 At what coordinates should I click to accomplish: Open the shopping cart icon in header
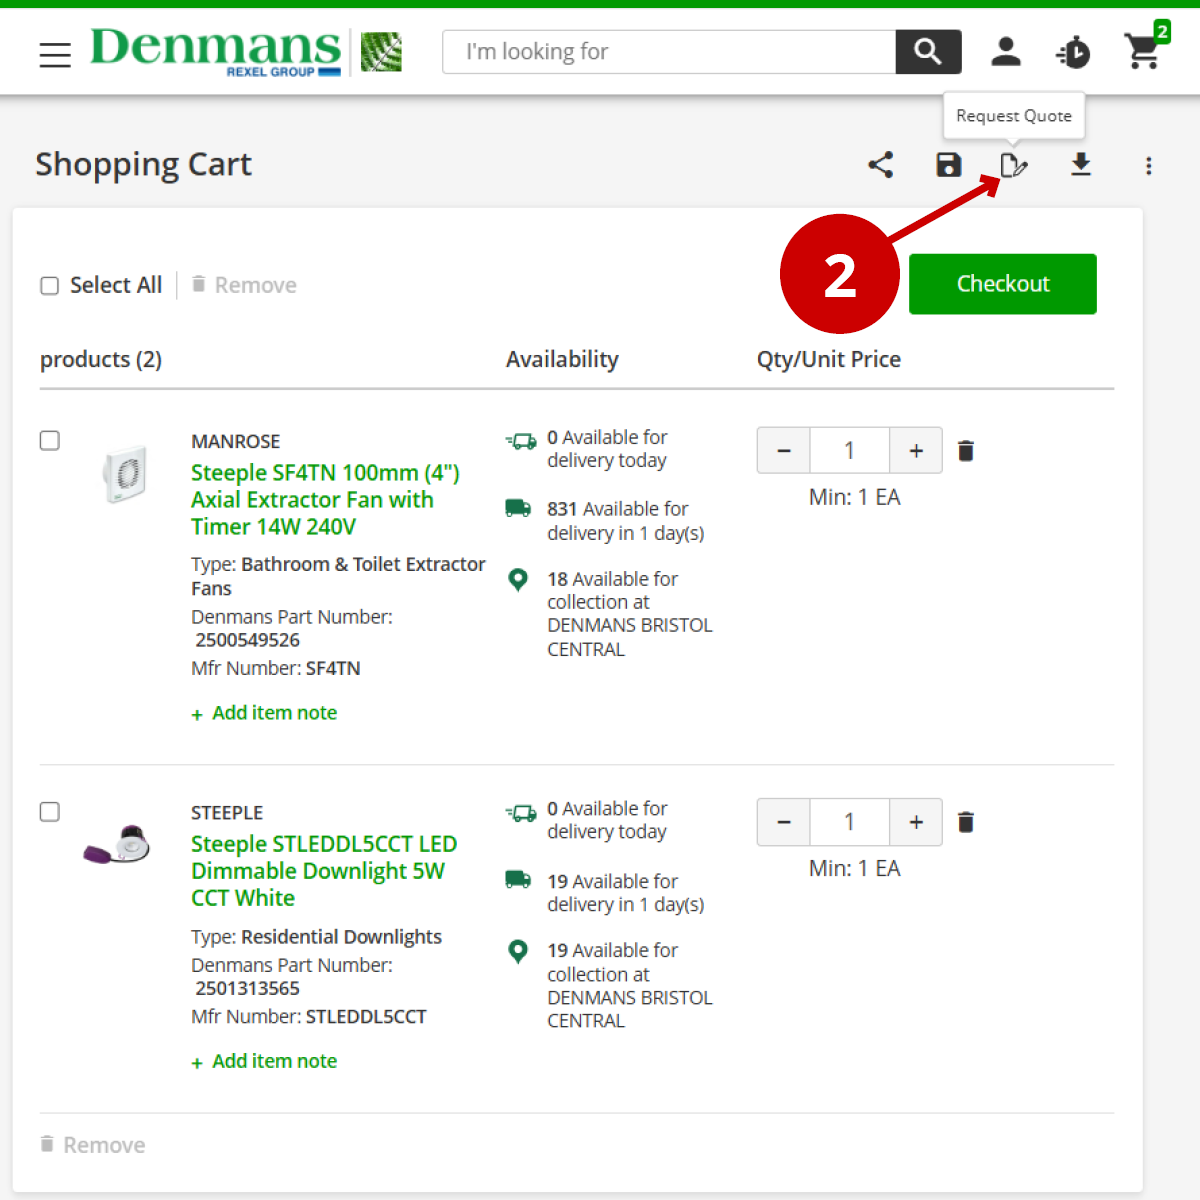[1143, 51]
